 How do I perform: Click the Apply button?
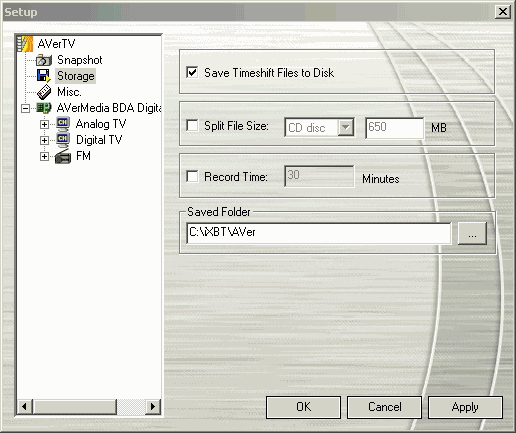click(x=465, y=407)
